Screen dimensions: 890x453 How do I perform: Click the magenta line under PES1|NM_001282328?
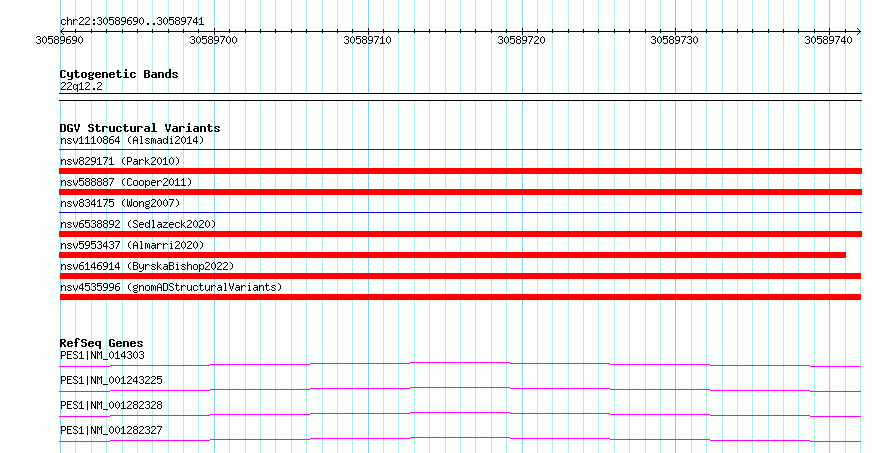[x=460, y=413]
